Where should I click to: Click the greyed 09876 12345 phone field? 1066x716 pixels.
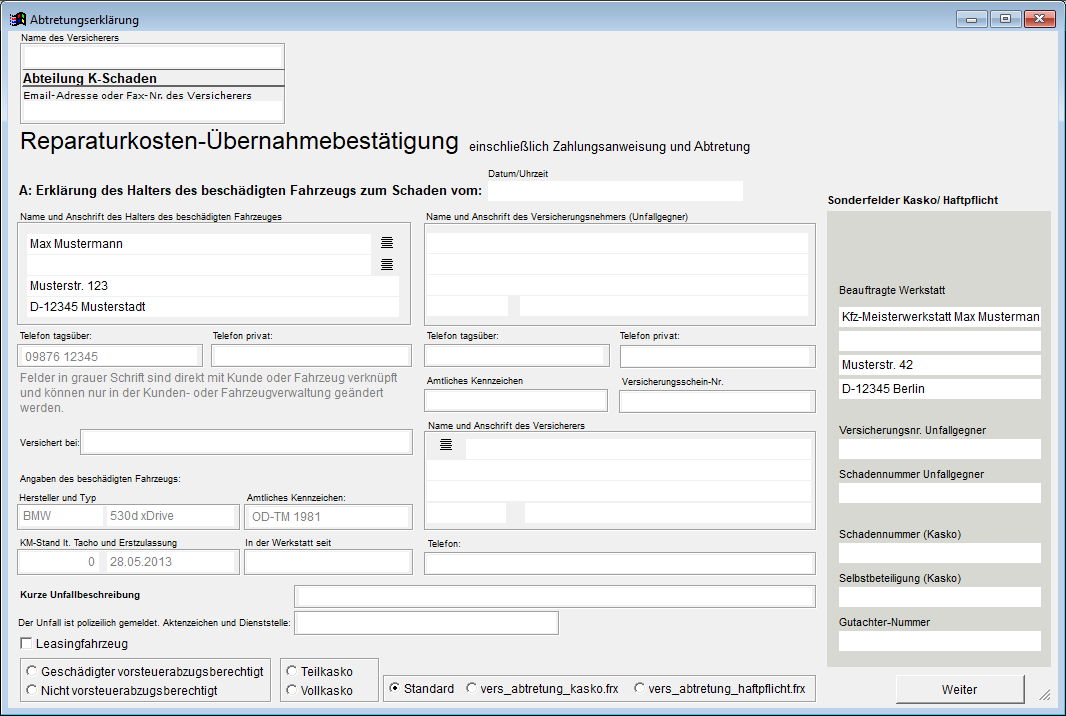pyautogui.click(x=110, y=356)
